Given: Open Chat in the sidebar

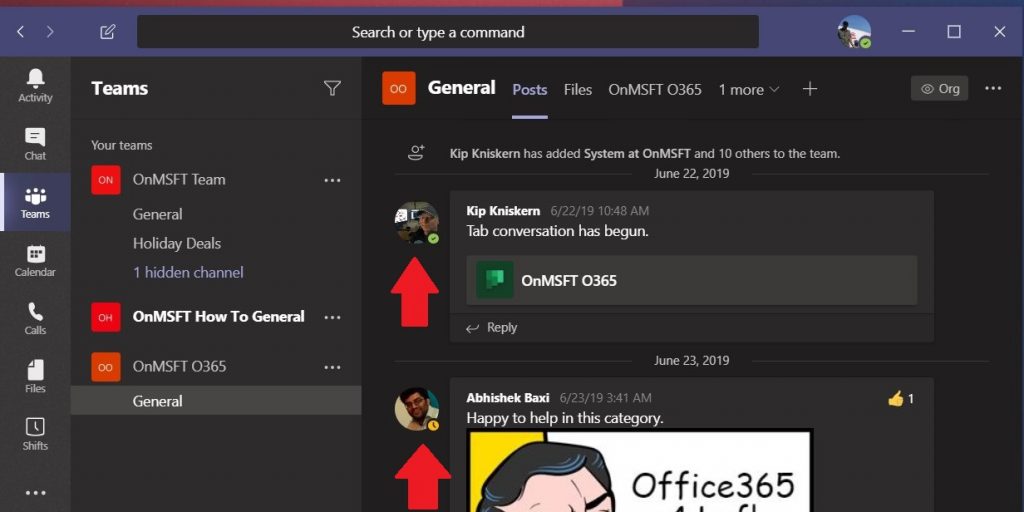Looking at the screenshot, I should tap(35, 144).
